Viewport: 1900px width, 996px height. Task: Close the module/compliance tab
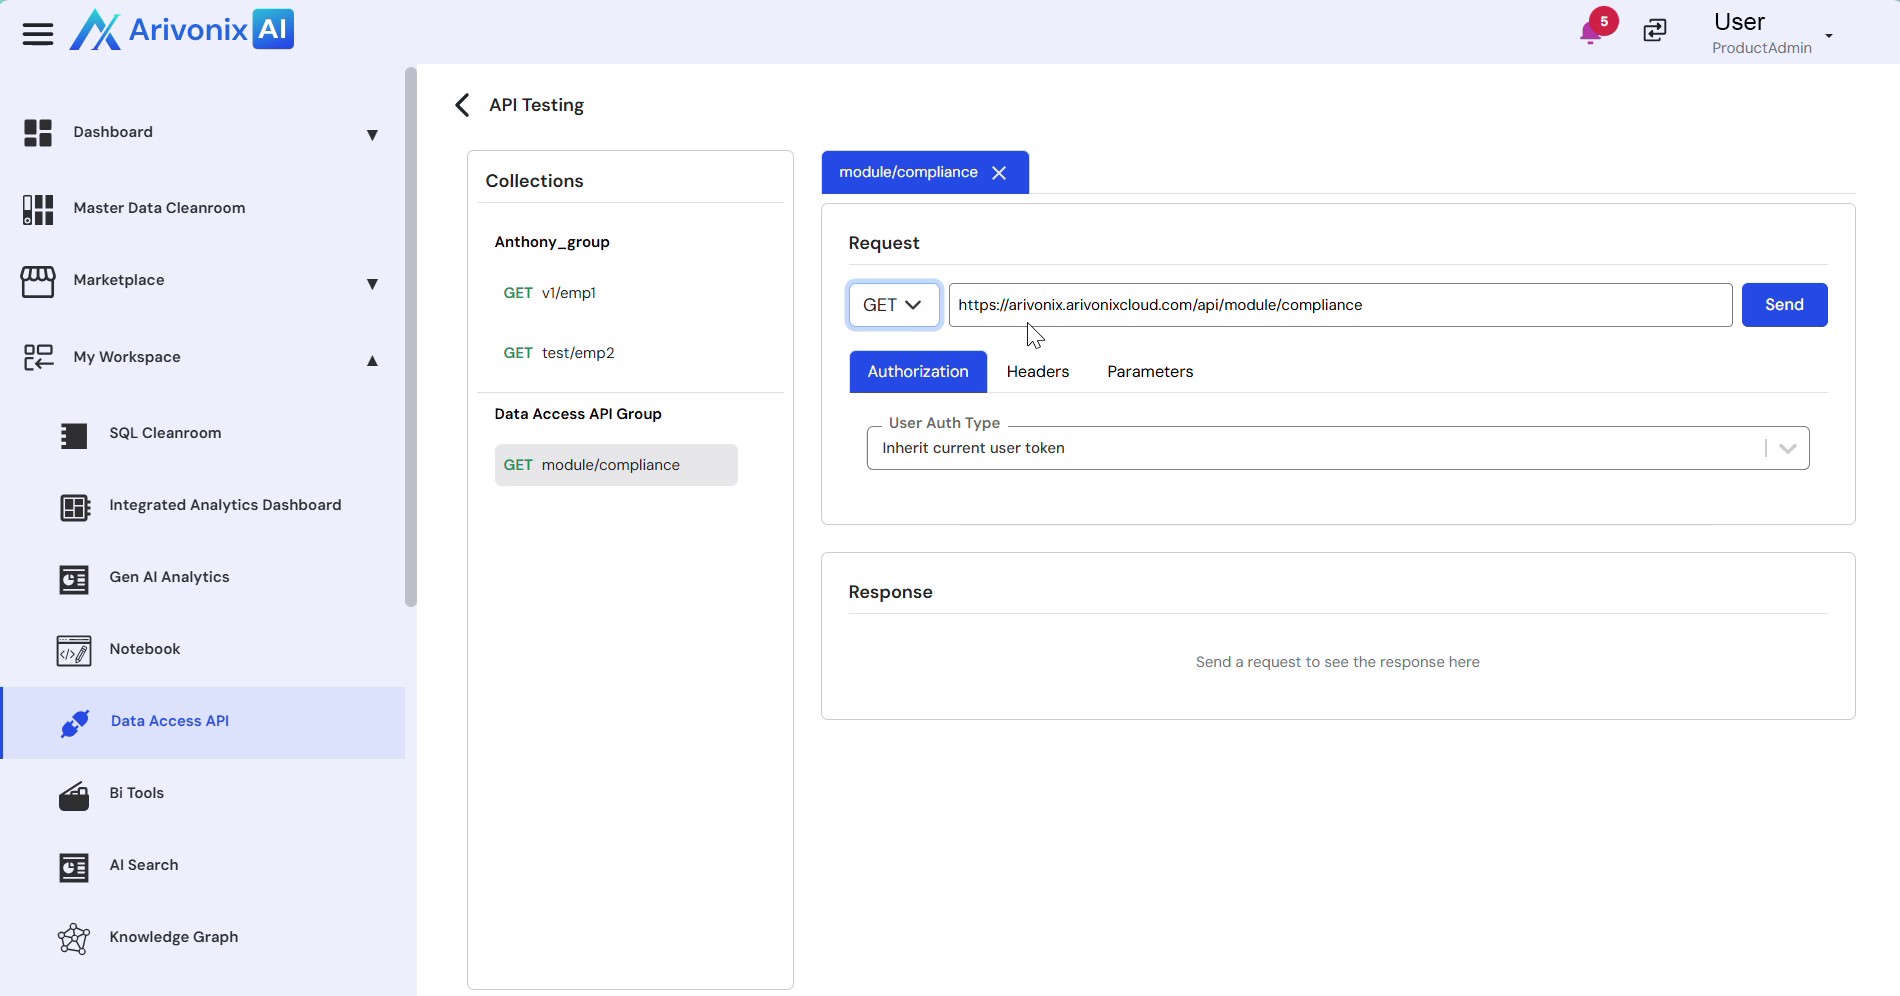click(x=999, y=173)
